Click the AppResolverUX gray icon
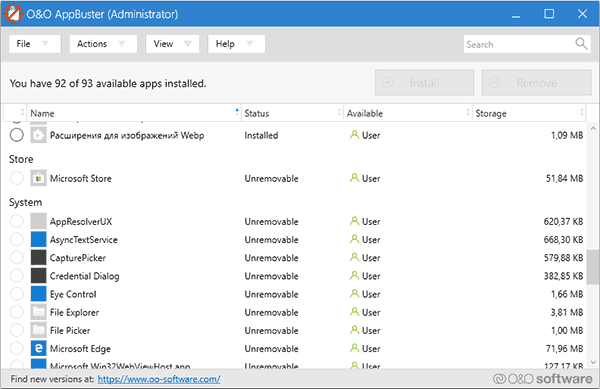 pos(38,221)
